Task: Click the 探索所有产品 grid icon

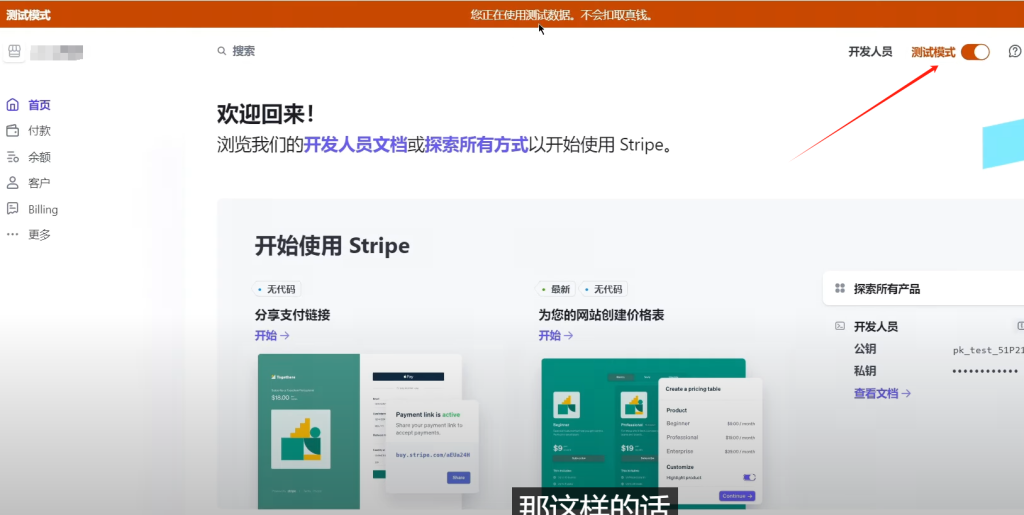Action: tap(840, 289)
